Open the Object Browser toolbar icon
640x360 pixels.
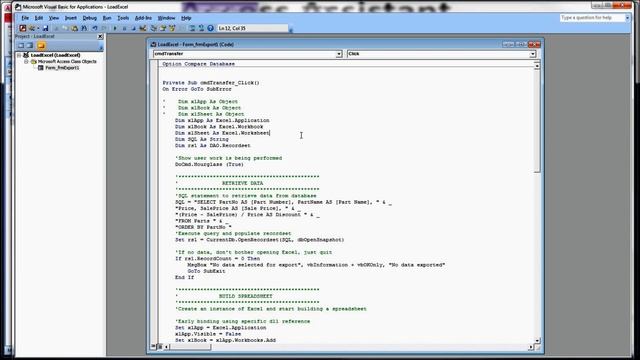pyautogui.click(x=172, y=28)
